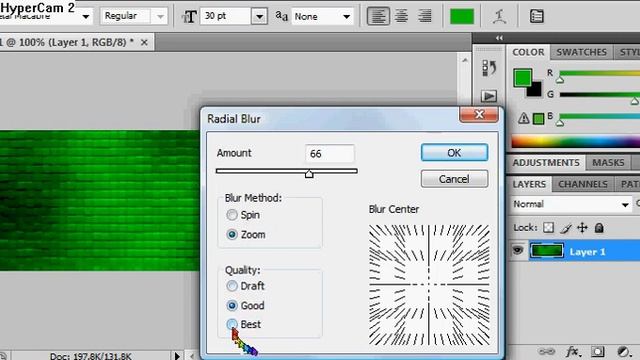Viewport: 640px width, 360px height.
Task: Click canvas scrollbar up arrow
Action: tap(464, 60)
